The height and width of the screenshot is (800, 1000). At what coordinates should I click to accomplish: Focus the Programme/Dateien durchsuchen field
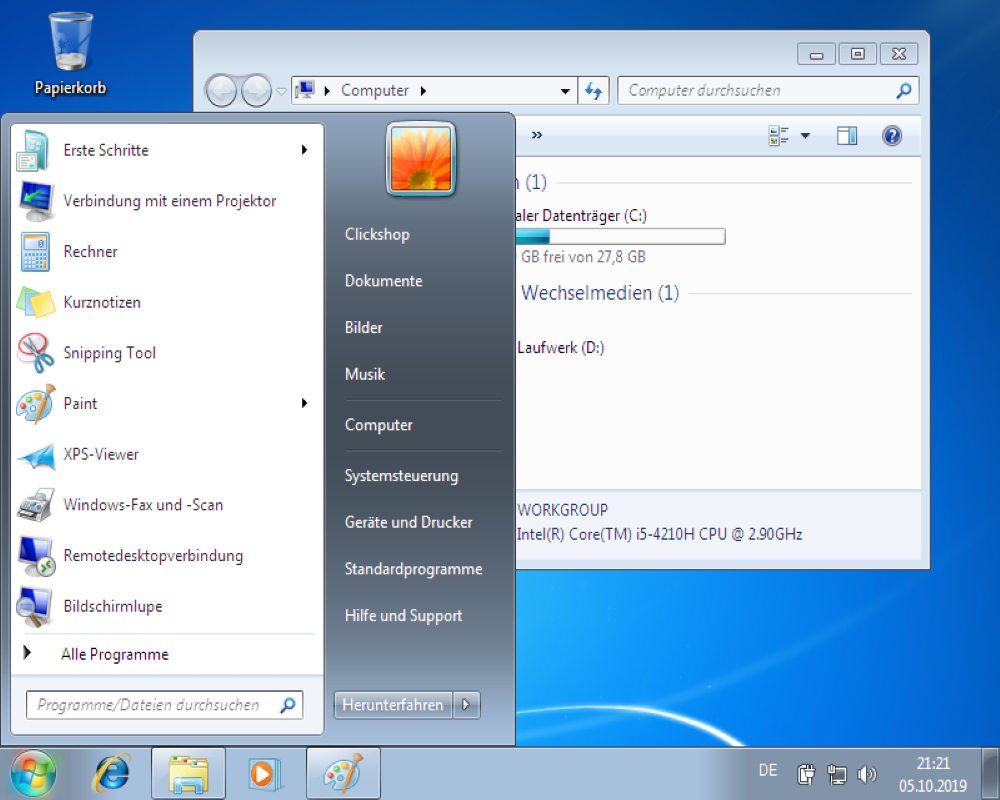(165, 705)
